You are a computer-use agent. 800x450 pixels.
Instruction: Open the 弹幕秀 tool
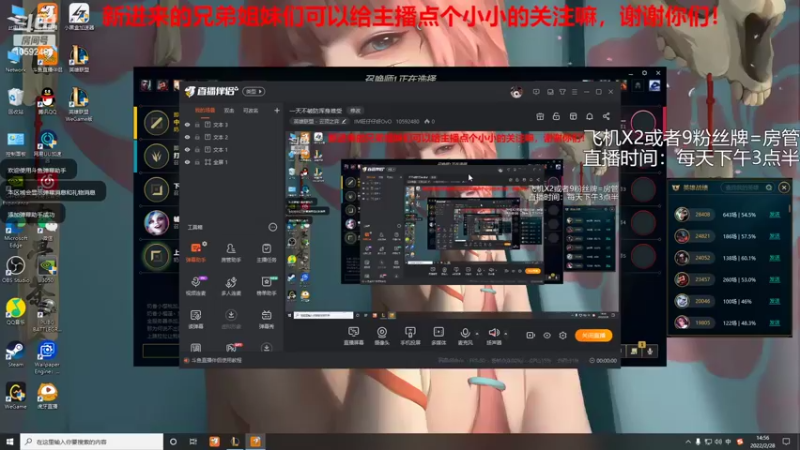tap(266, 318)
